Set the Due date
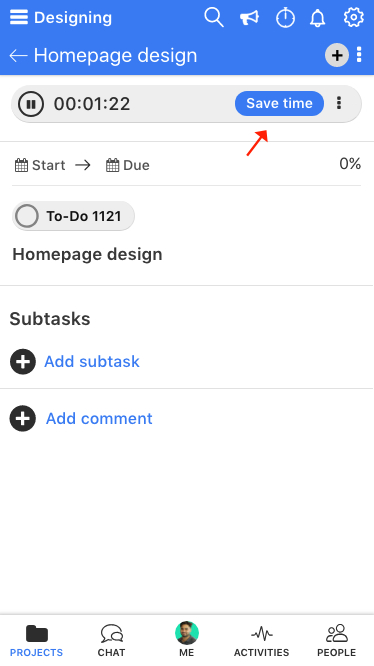 click(127, 165)
